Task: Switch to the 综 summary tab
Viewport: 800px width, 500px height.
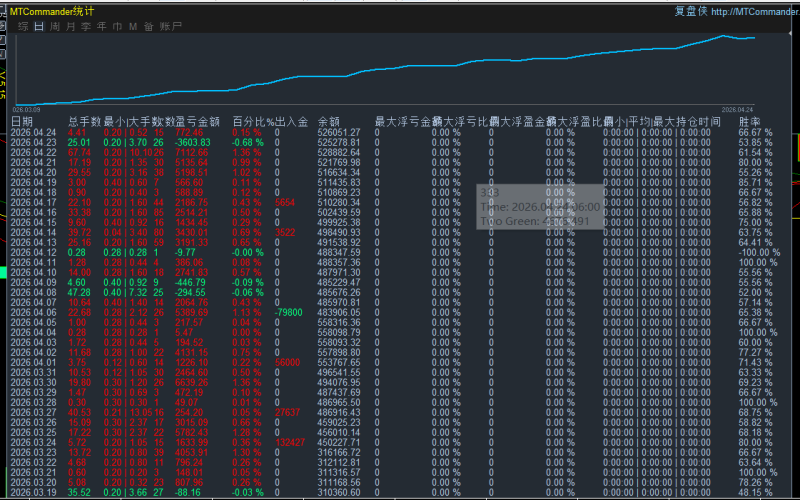Action: pyautogui.click(x=23, y=27)
